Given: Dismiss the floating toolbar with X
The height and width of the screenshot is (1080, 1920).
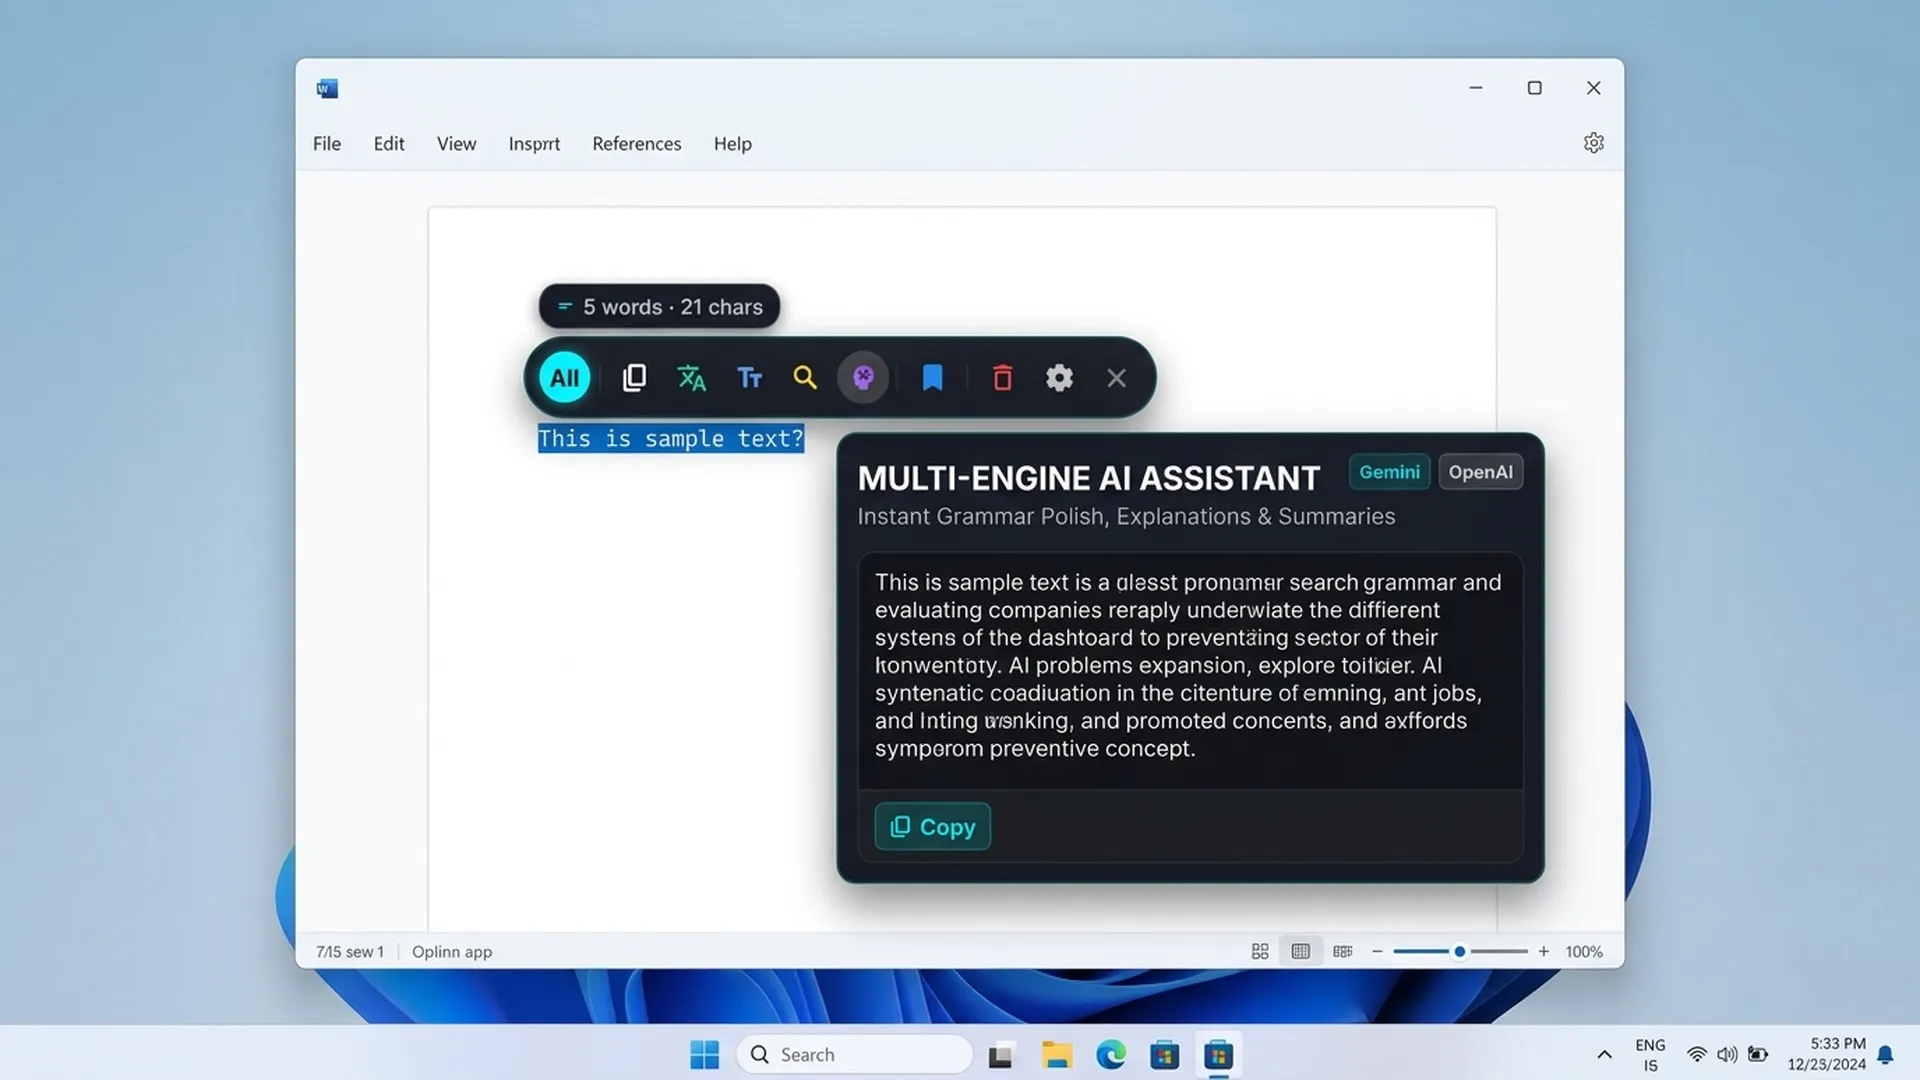Looking at the screenshot, I should 1116,378.
